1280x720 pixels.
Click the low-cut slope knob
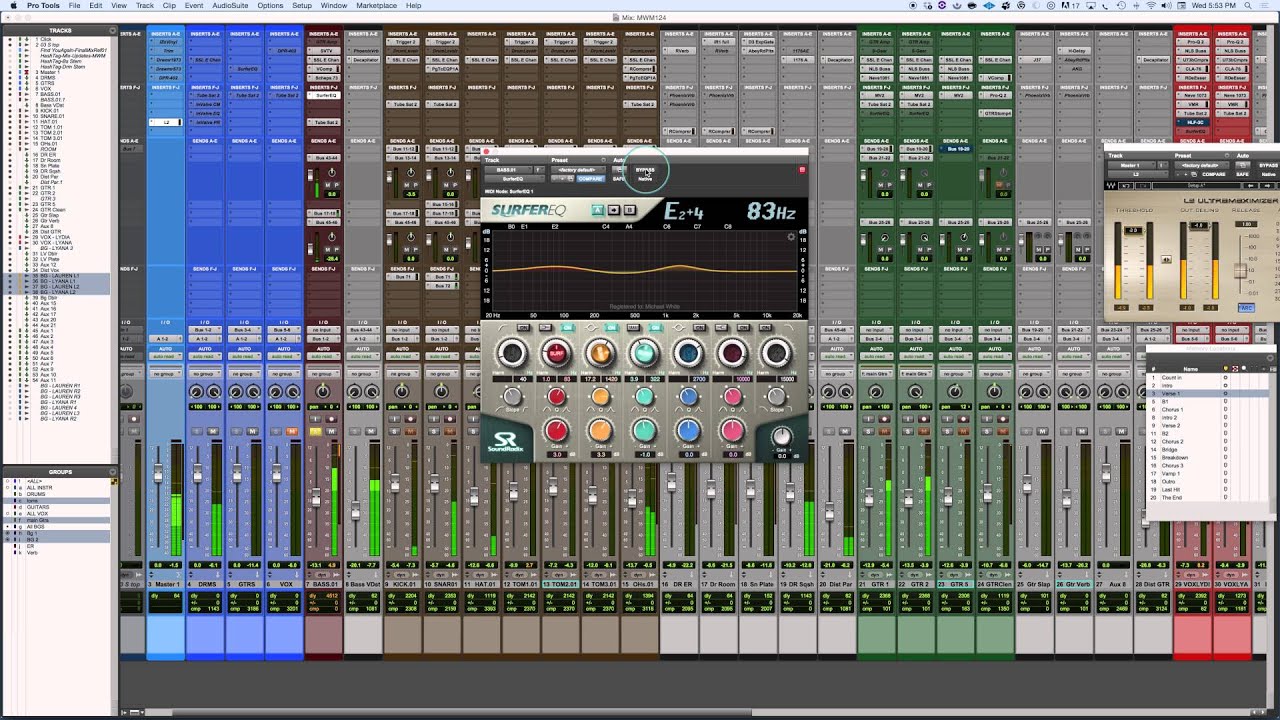pyautogui.click(x=512, y=398)
